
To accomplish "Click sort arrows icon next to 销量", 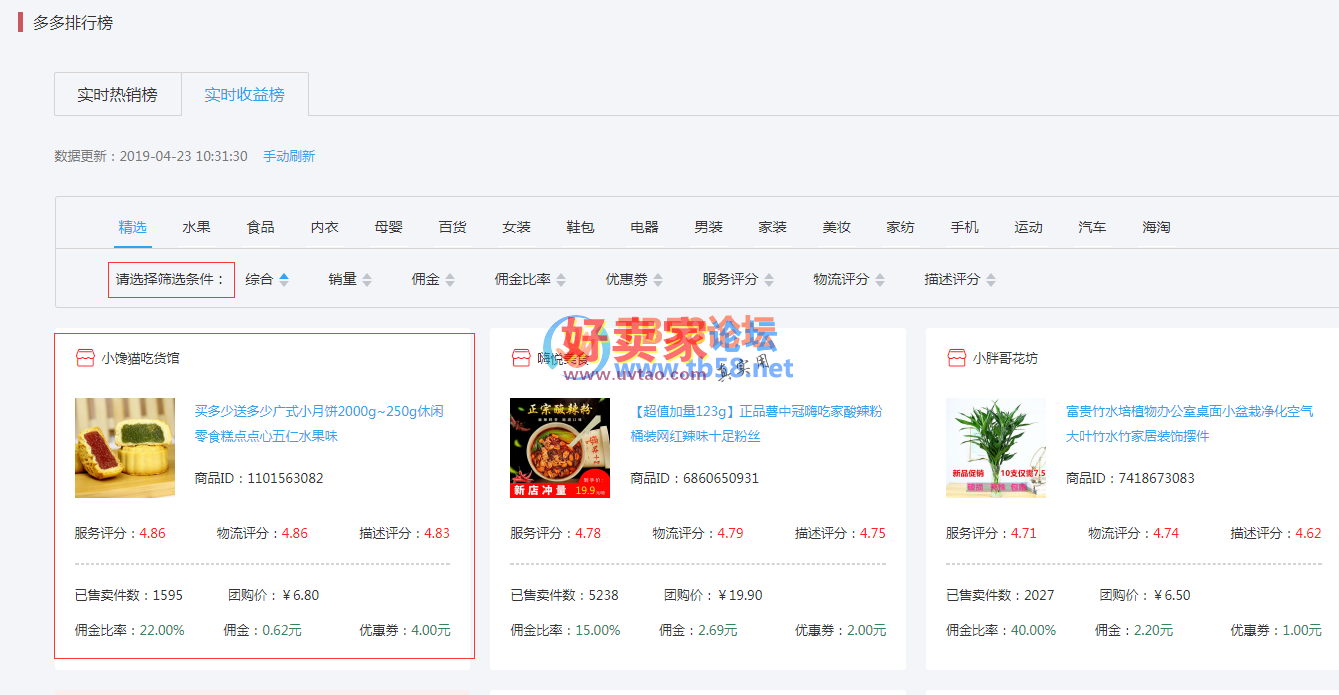I will (x=367, y=280).
